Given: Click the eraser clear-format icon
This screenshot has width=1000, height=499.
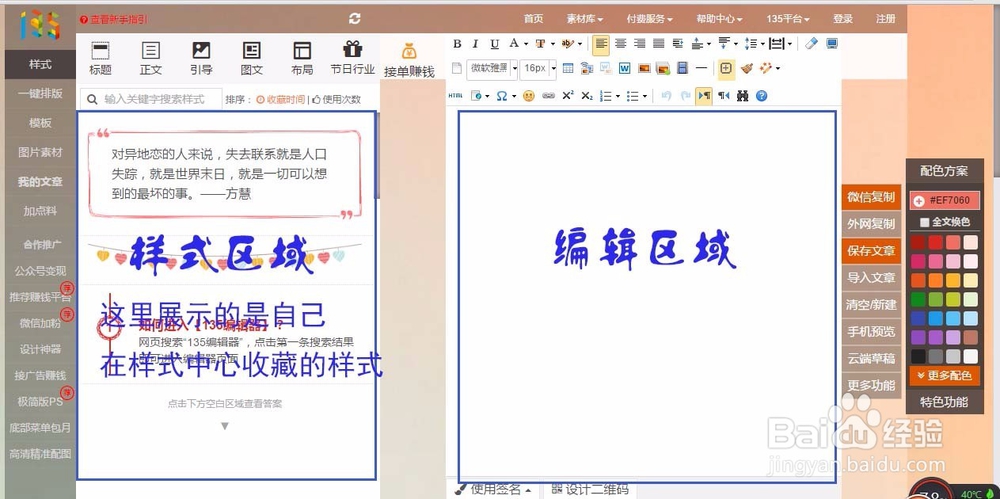Looking at the screenshot, I should (x=811, y=44).
